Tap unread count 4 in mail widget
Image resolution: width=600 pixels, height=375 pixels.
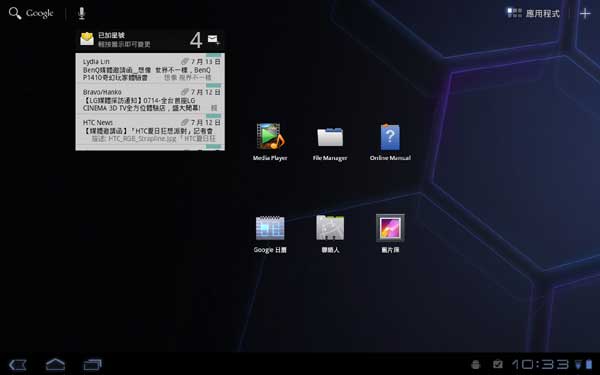click(x=196, y=40)
